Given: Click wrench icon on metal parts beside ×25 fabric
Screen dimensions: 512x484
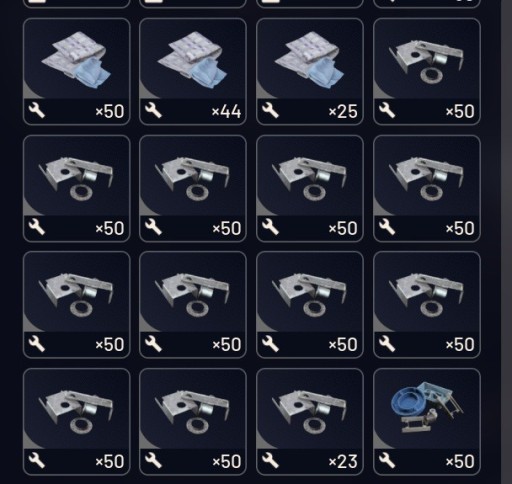Looking at the screenshot, I should [x=387, y=110].
